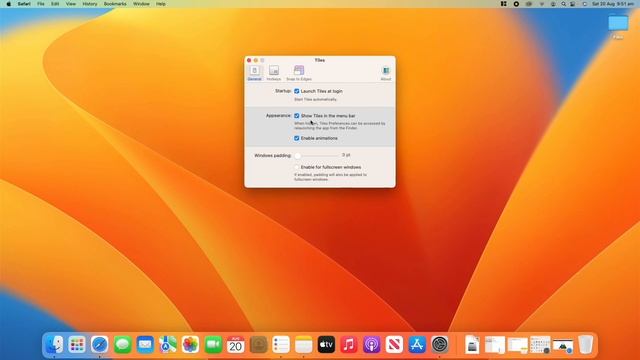Open the blue folder on the desktop
The image size is (640, 360).
tap(618, 23)
